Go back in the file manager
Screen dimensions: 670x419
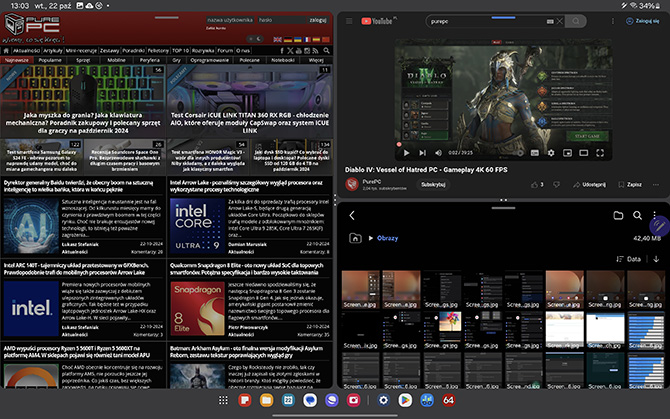pyautogui.click(x=352, y=215)
